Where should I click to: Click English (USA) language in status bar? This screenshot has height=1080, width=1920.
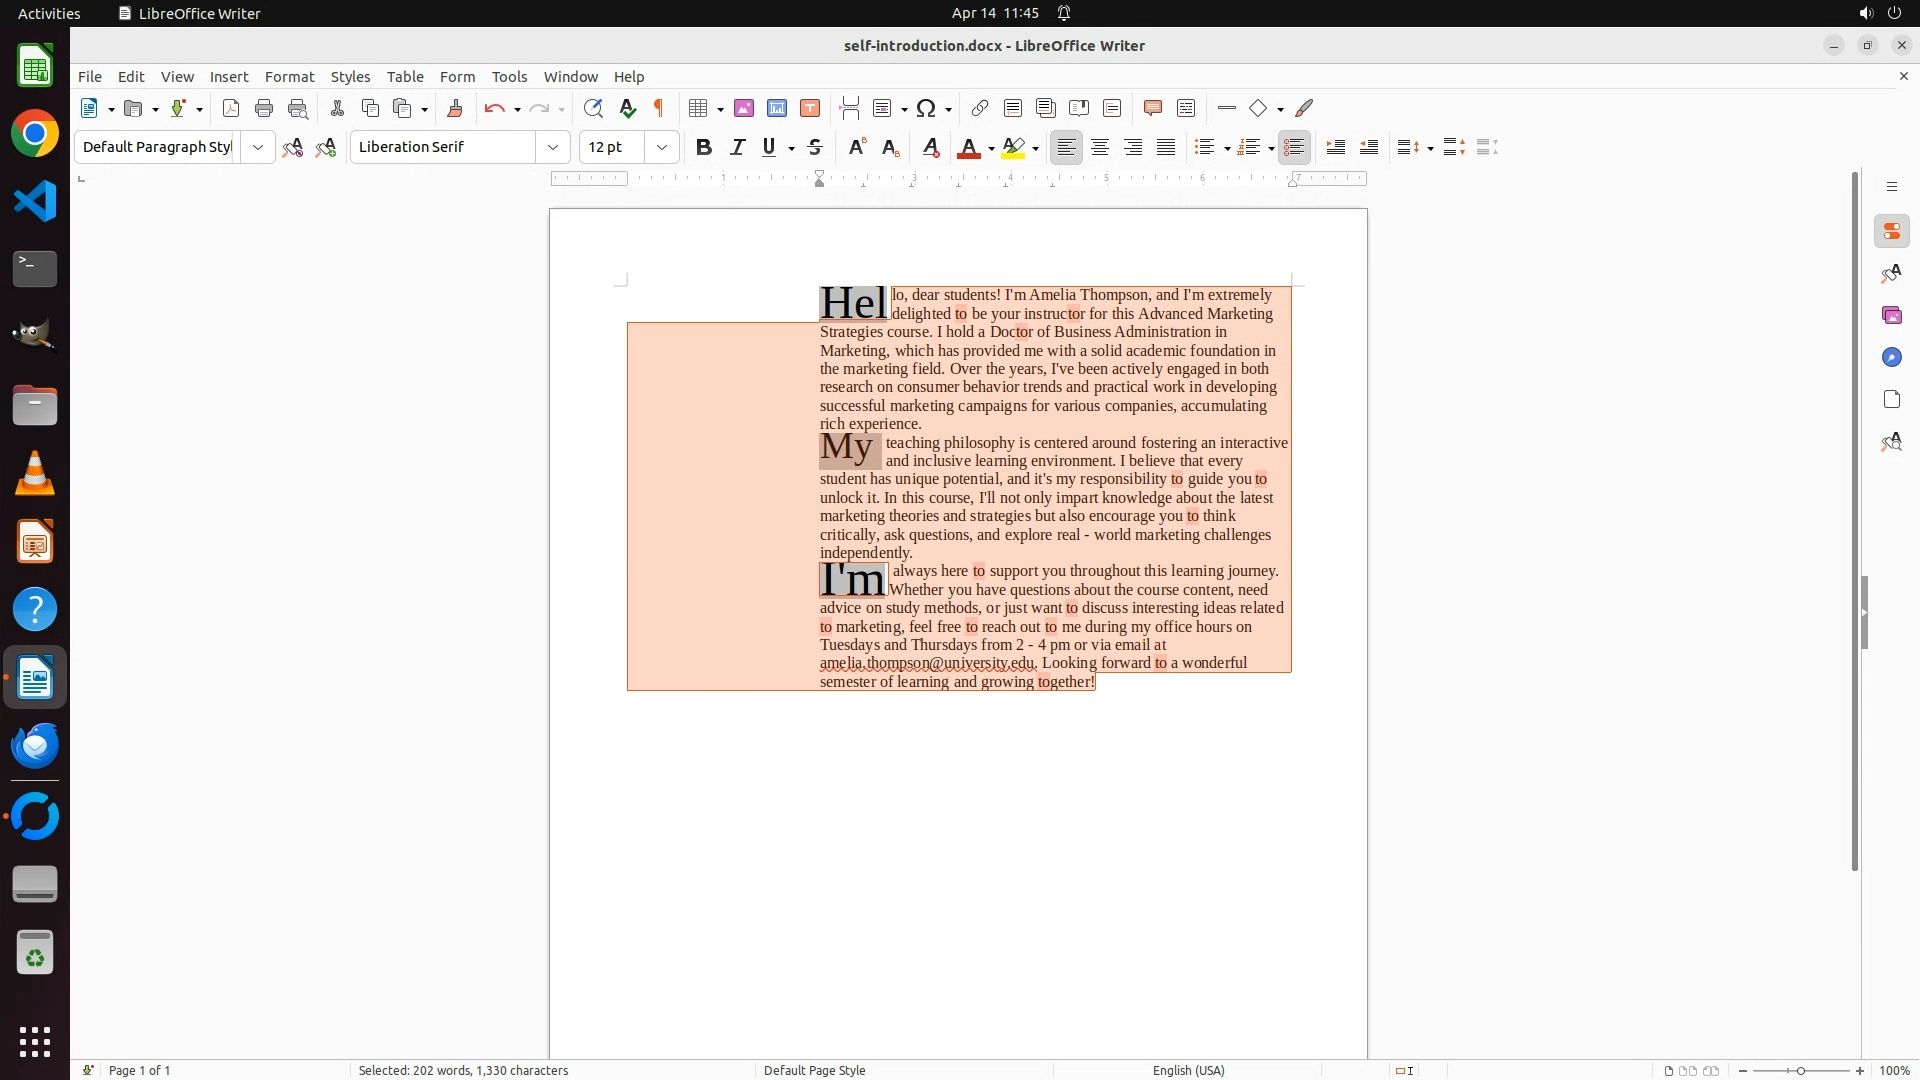[1188, 1070]
